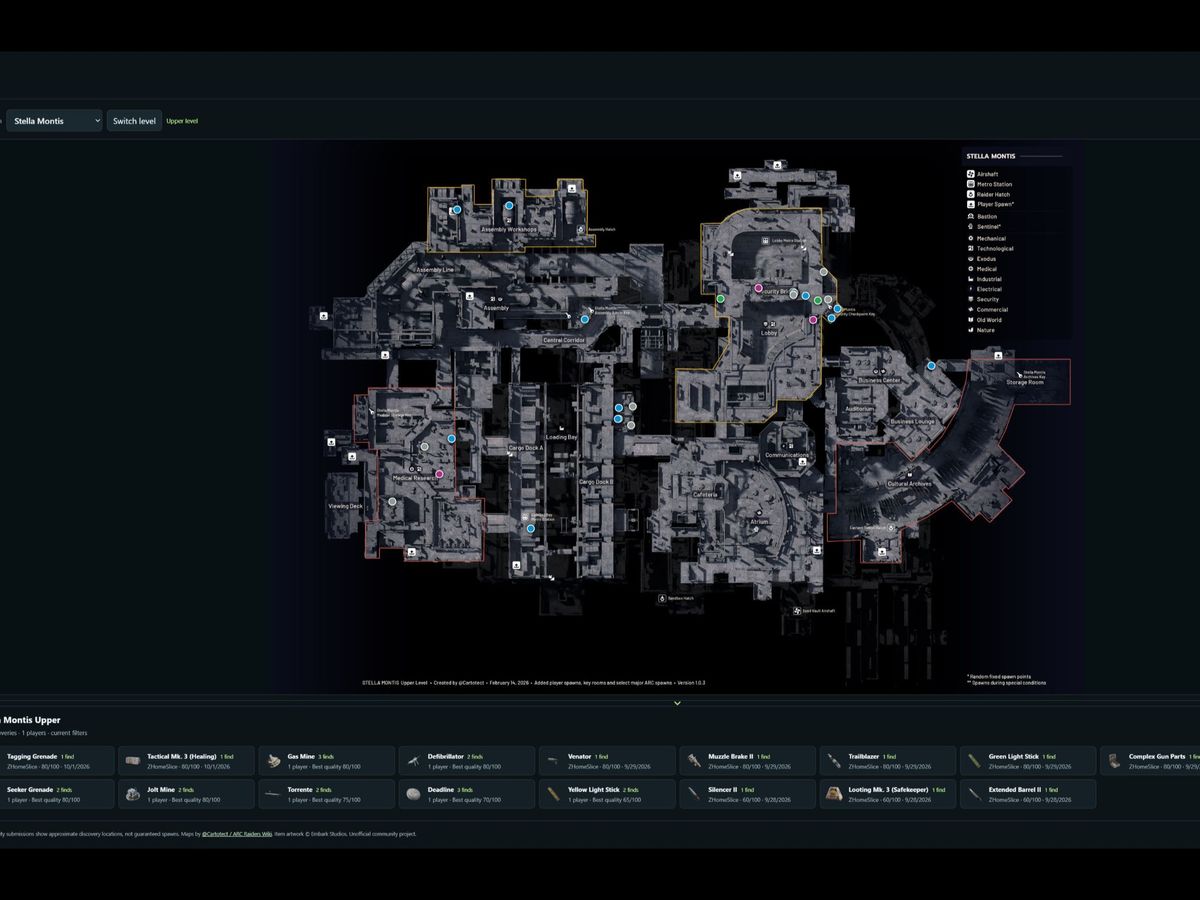Click the Trailblazer item icon
The width and height of the screenshot is (1200, 900).
coord(834,761)
